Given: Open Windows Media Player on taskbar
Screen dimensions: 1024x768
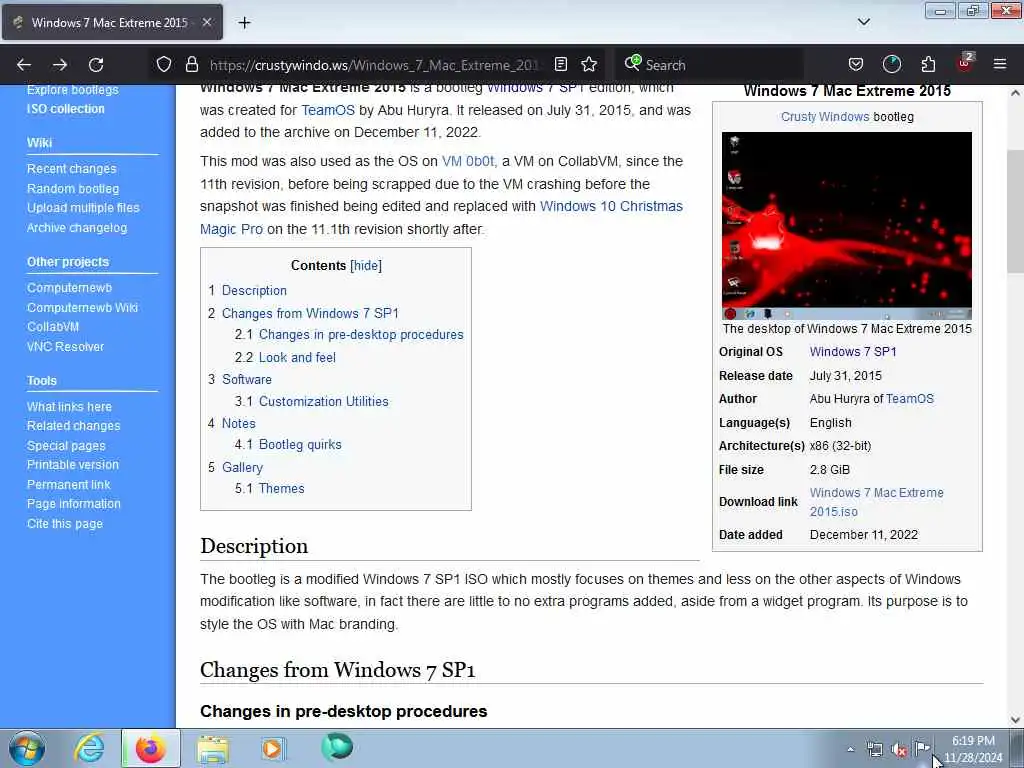Looking at the screenshot, I should [272, 748].
